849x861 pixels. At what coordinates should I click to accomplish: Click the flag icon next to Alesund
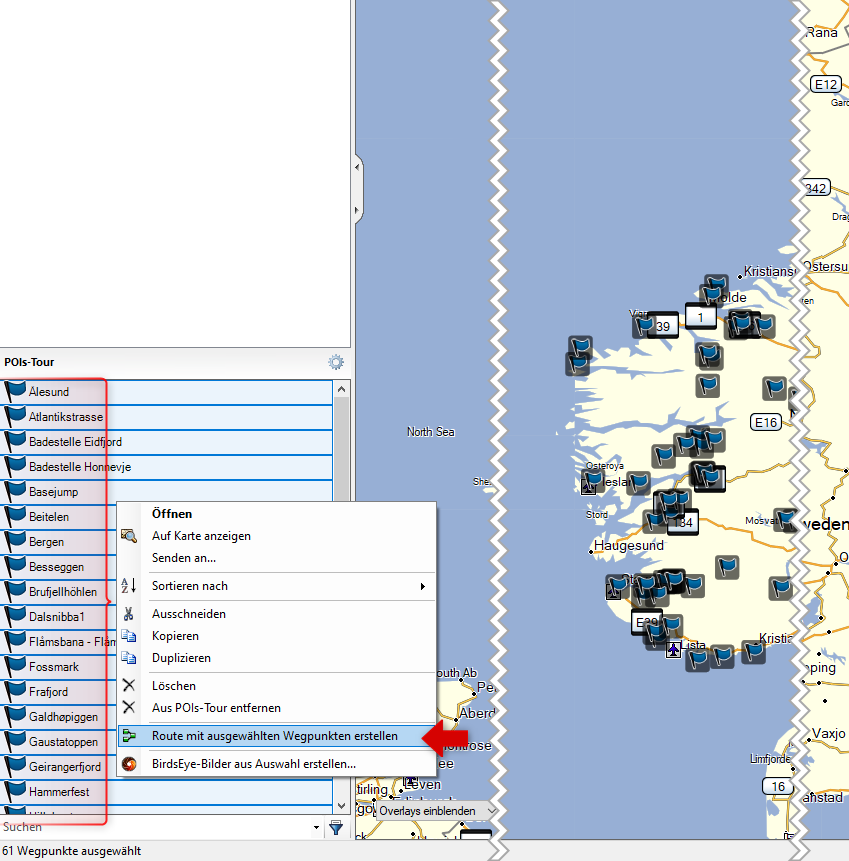coord(15,391)
